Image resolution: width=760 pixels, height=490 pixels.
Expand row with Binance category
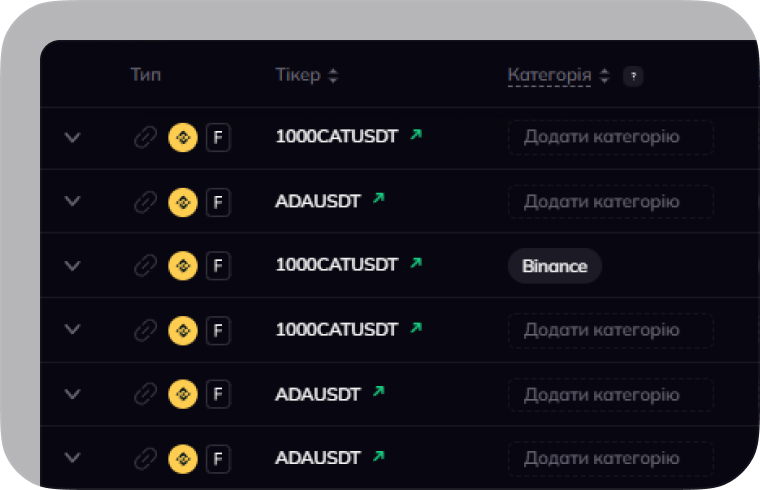click(x=72, y=265)
